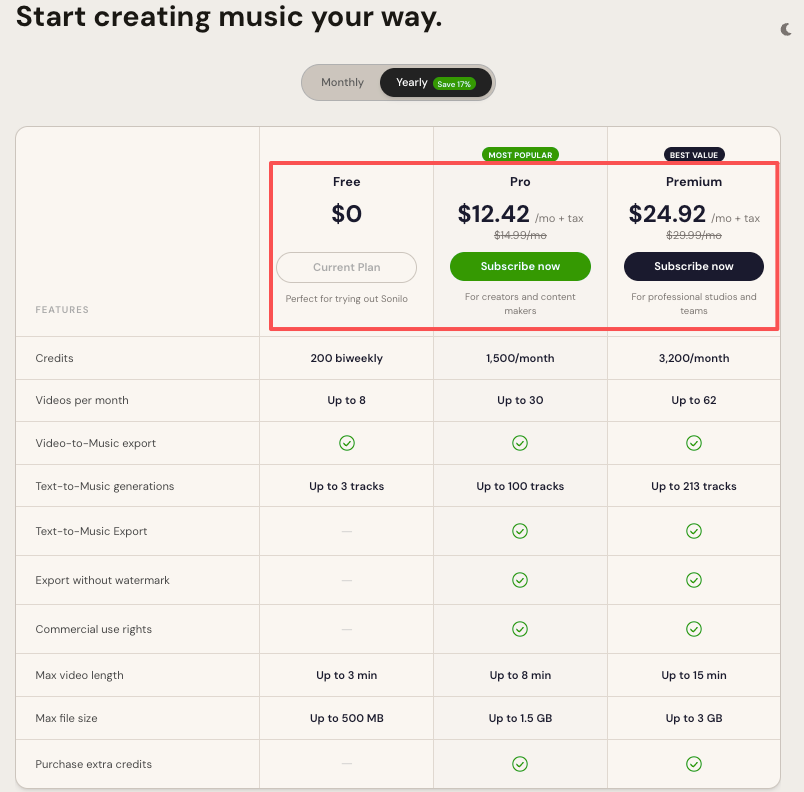Toggle dark mode with the moon icon
The width and height of the screenshot is (804, 792).
(x=785, y=31)
